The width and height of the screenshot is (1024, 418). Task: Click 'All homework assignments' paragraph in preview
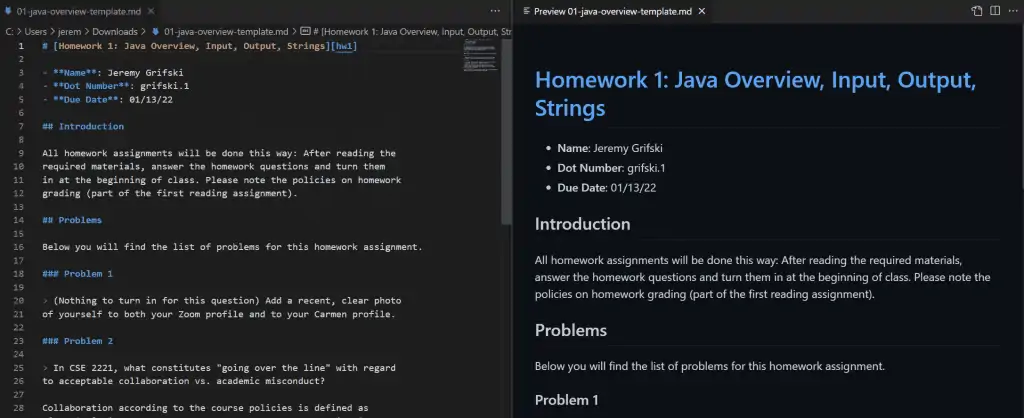763,277
